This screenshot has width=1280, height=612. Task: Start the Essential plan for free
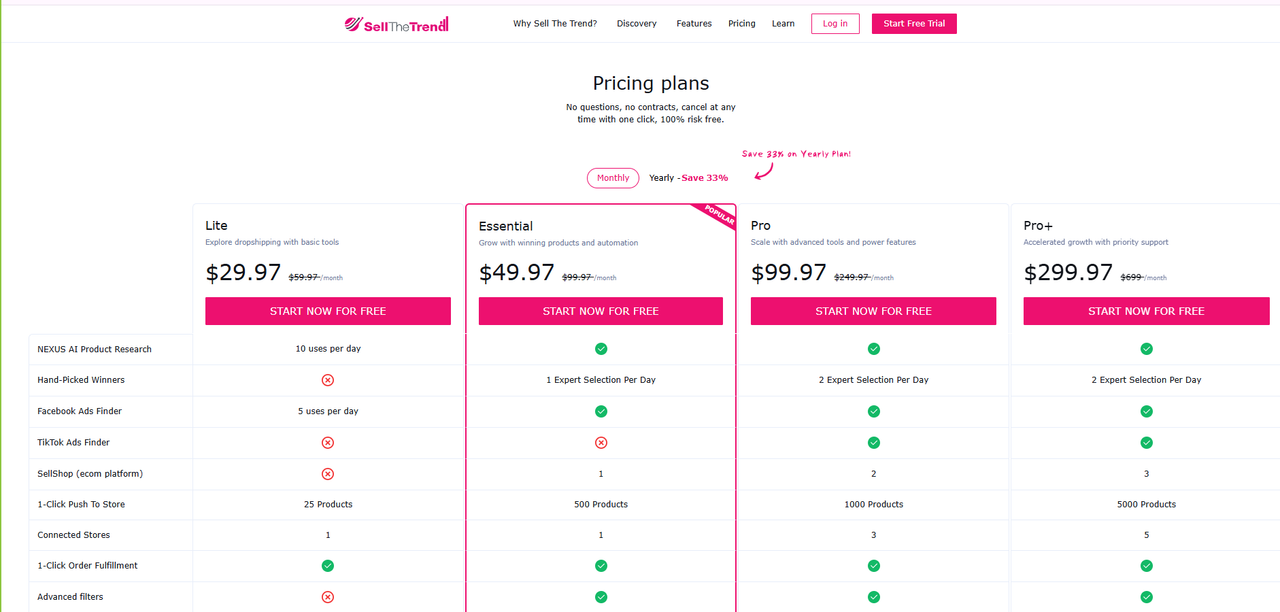[x=601, y=311]
